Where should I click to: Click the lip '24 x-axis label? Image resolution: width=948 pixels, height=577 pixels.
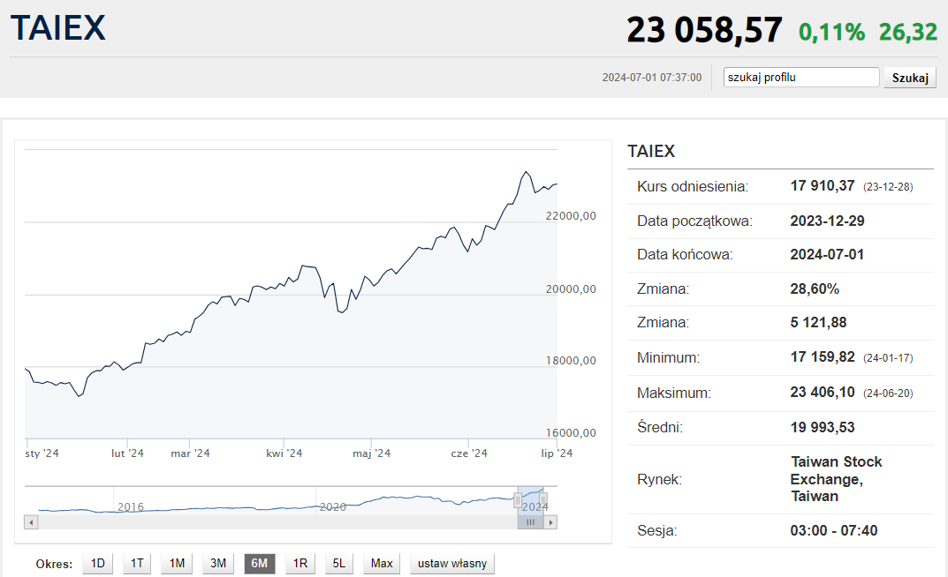[557, 453]
